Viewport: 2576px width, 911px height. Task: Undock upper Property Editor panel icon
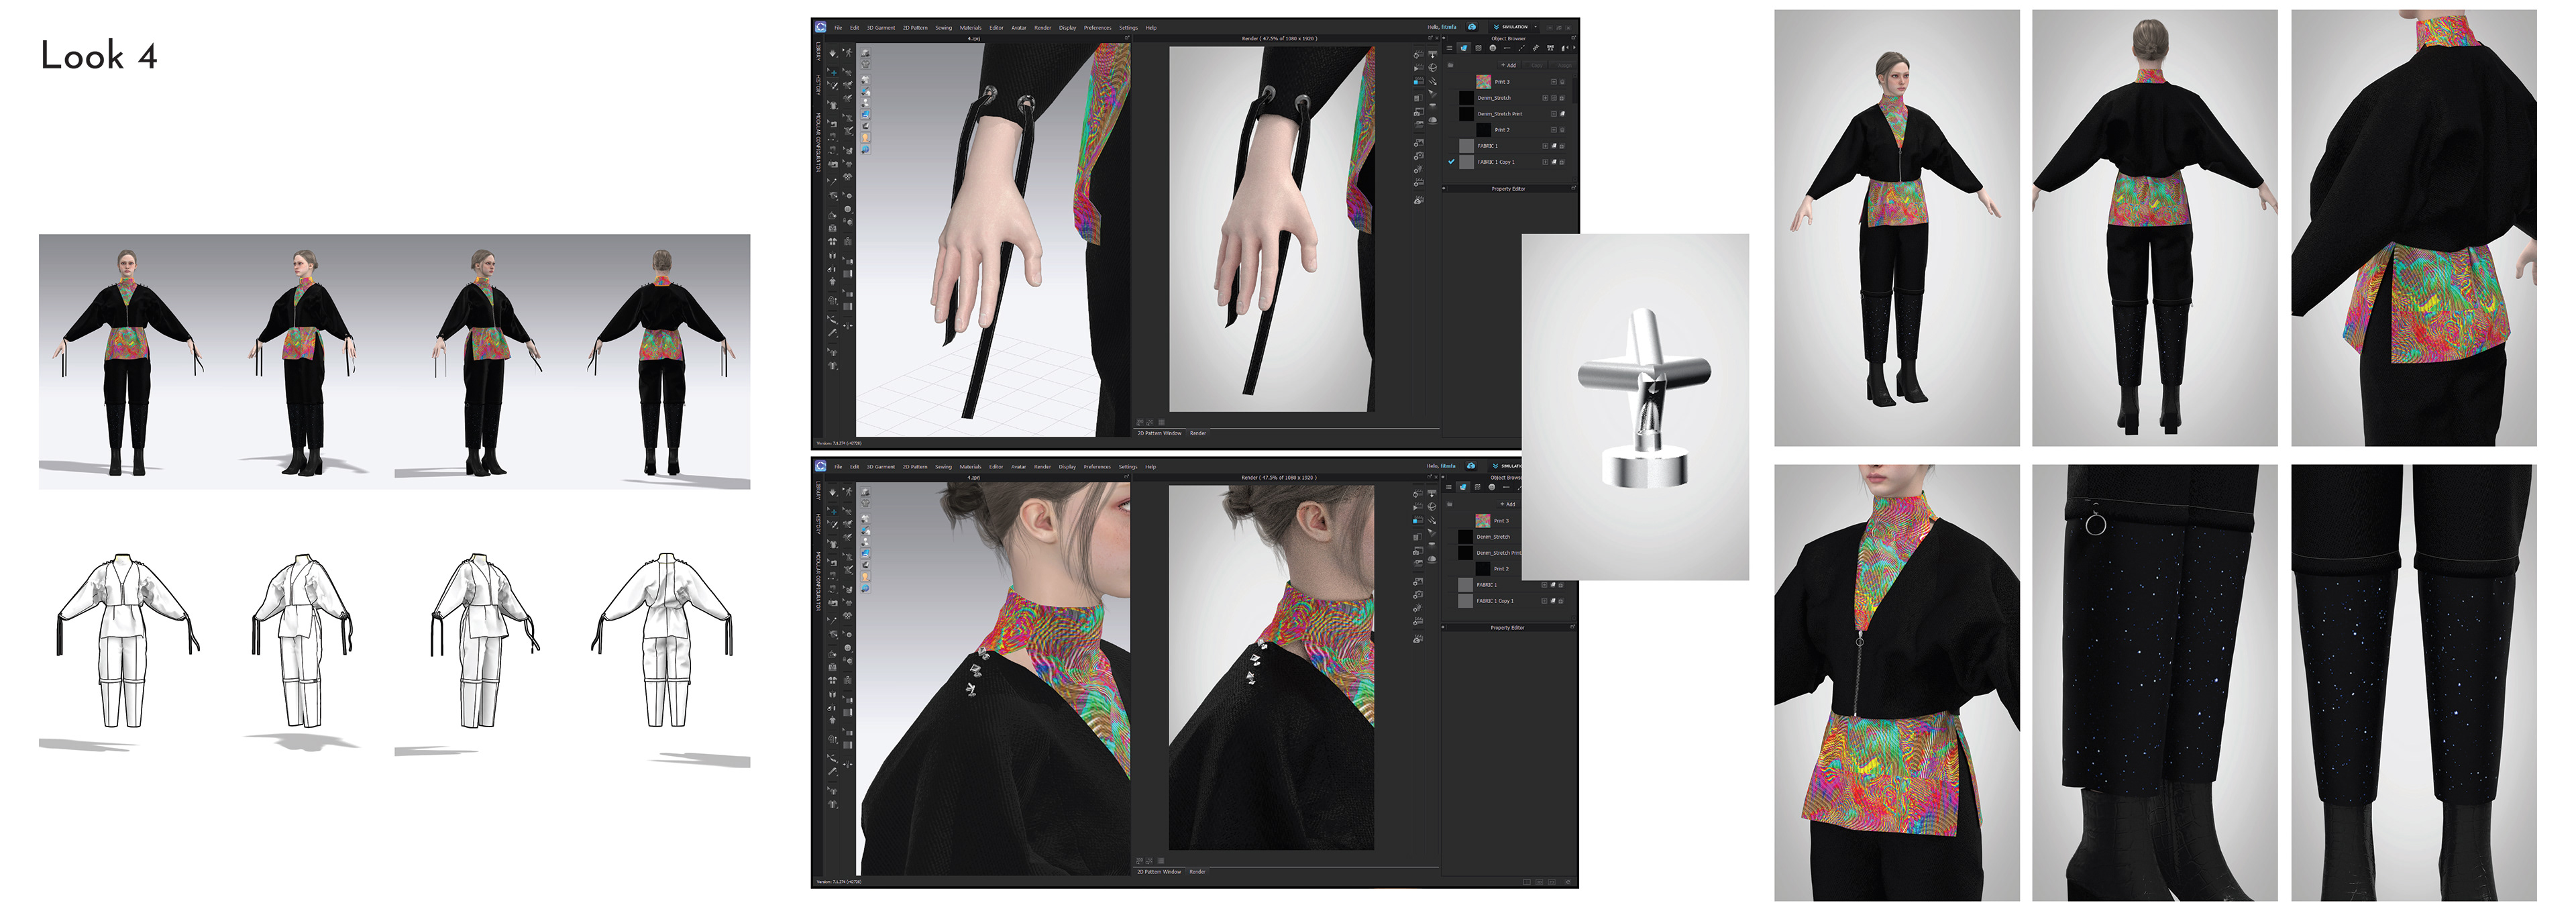coord(1574,188)
